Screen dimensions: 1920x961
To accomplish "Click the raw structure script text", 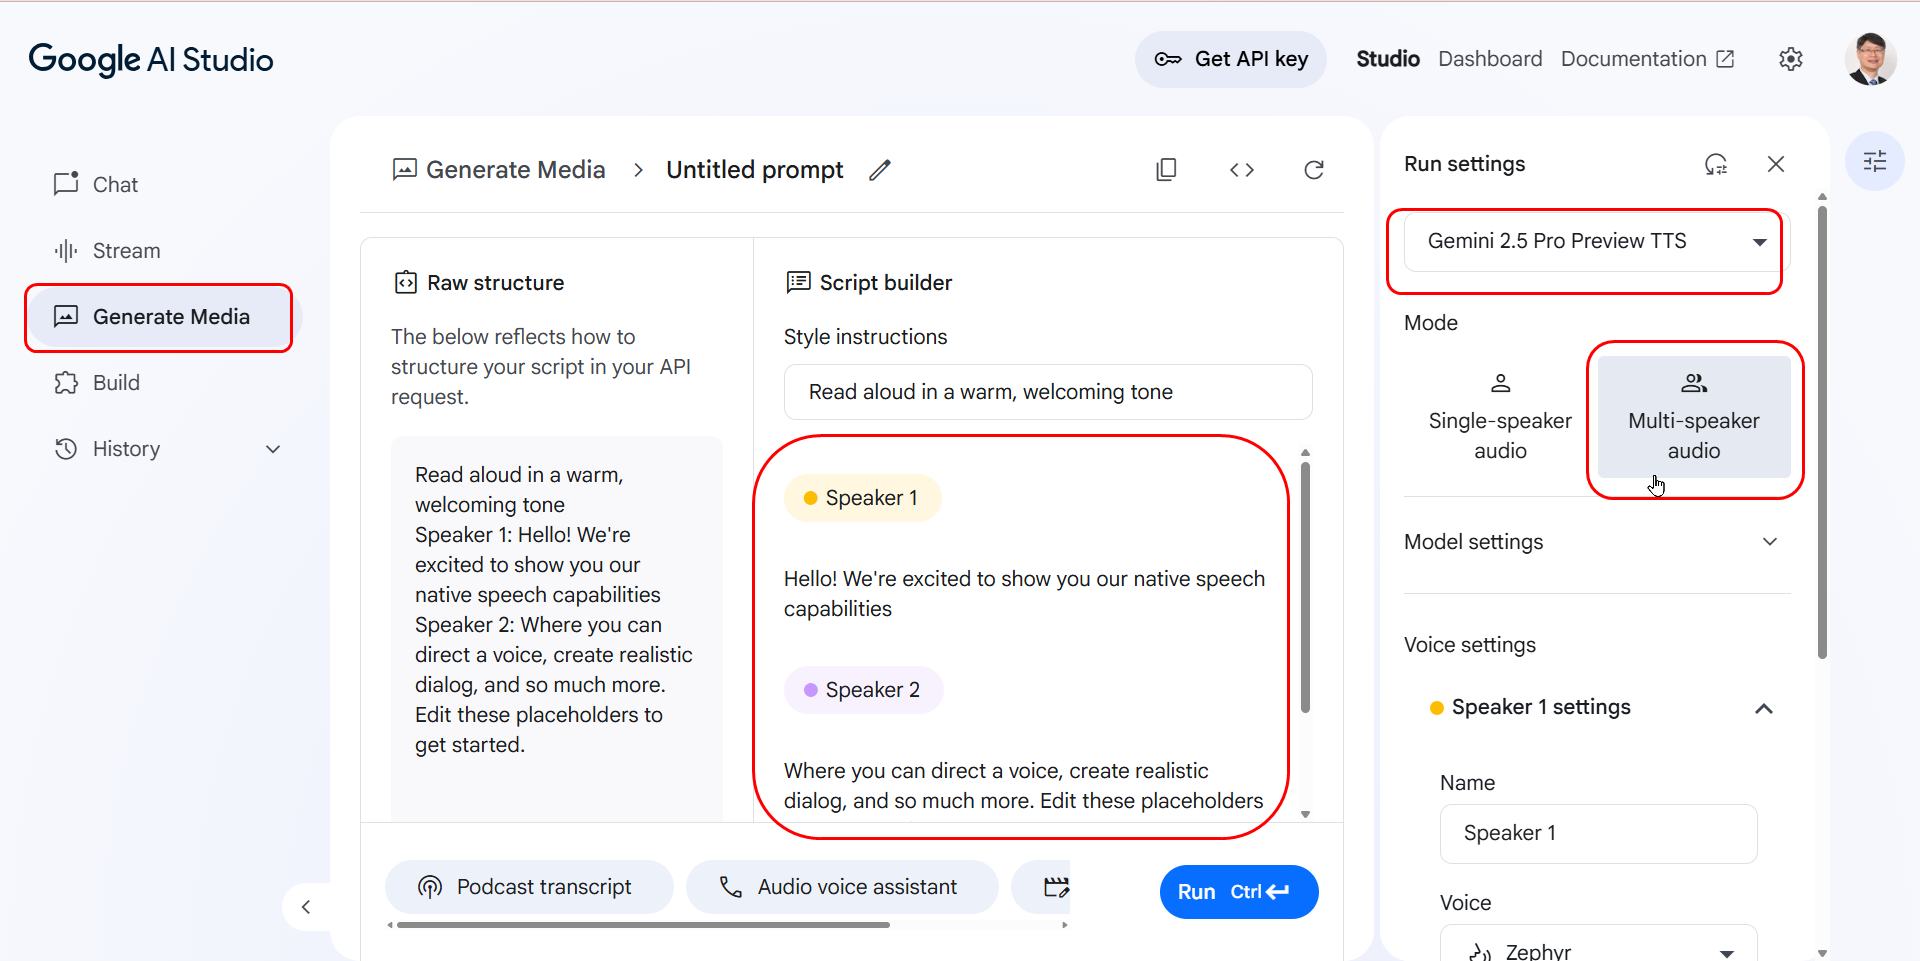I will tap(555, 610).
